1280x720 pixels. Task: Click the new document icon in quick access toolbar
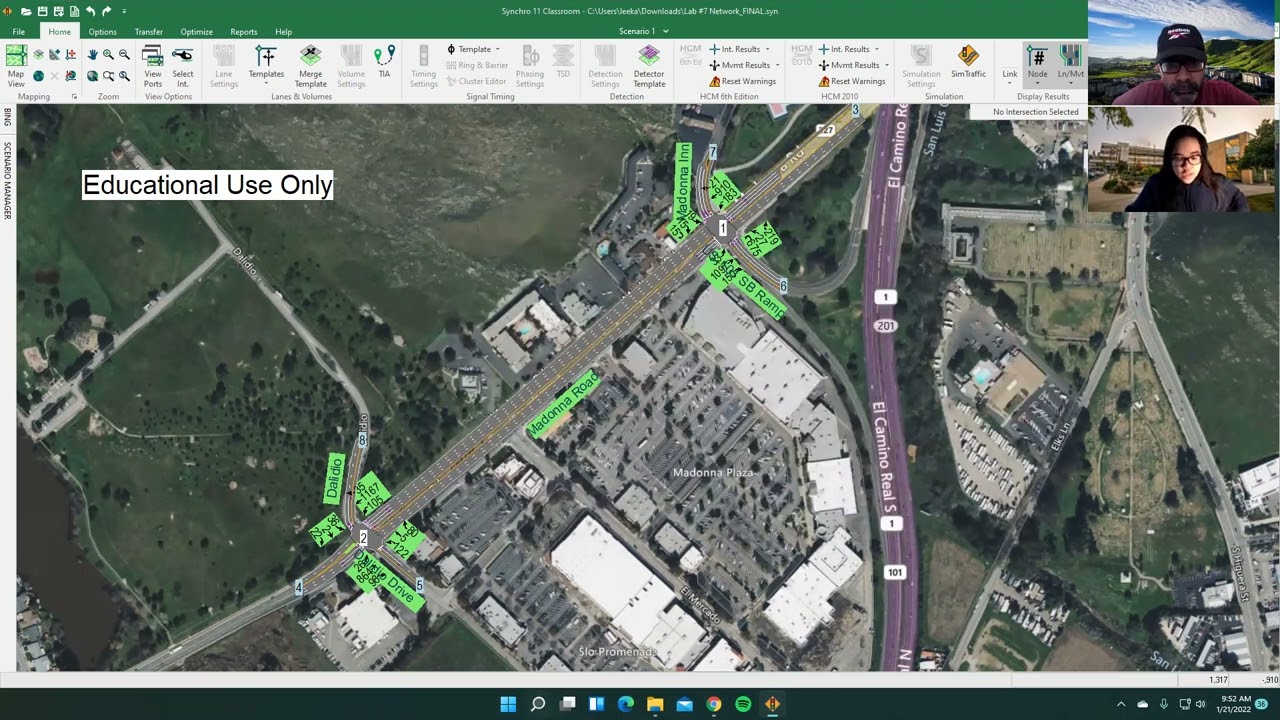(x=75, y=11)
